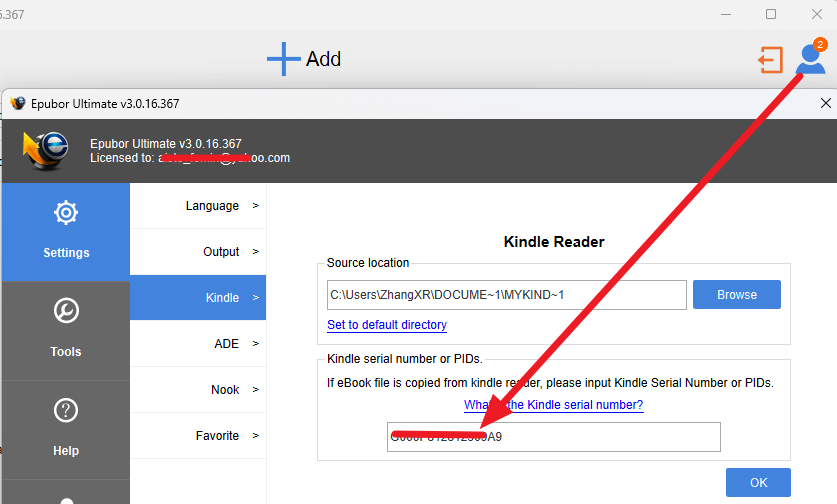837x504 pixels.
Task: Open the Kindle serial number help link
Action: click(x=554, y=405)
